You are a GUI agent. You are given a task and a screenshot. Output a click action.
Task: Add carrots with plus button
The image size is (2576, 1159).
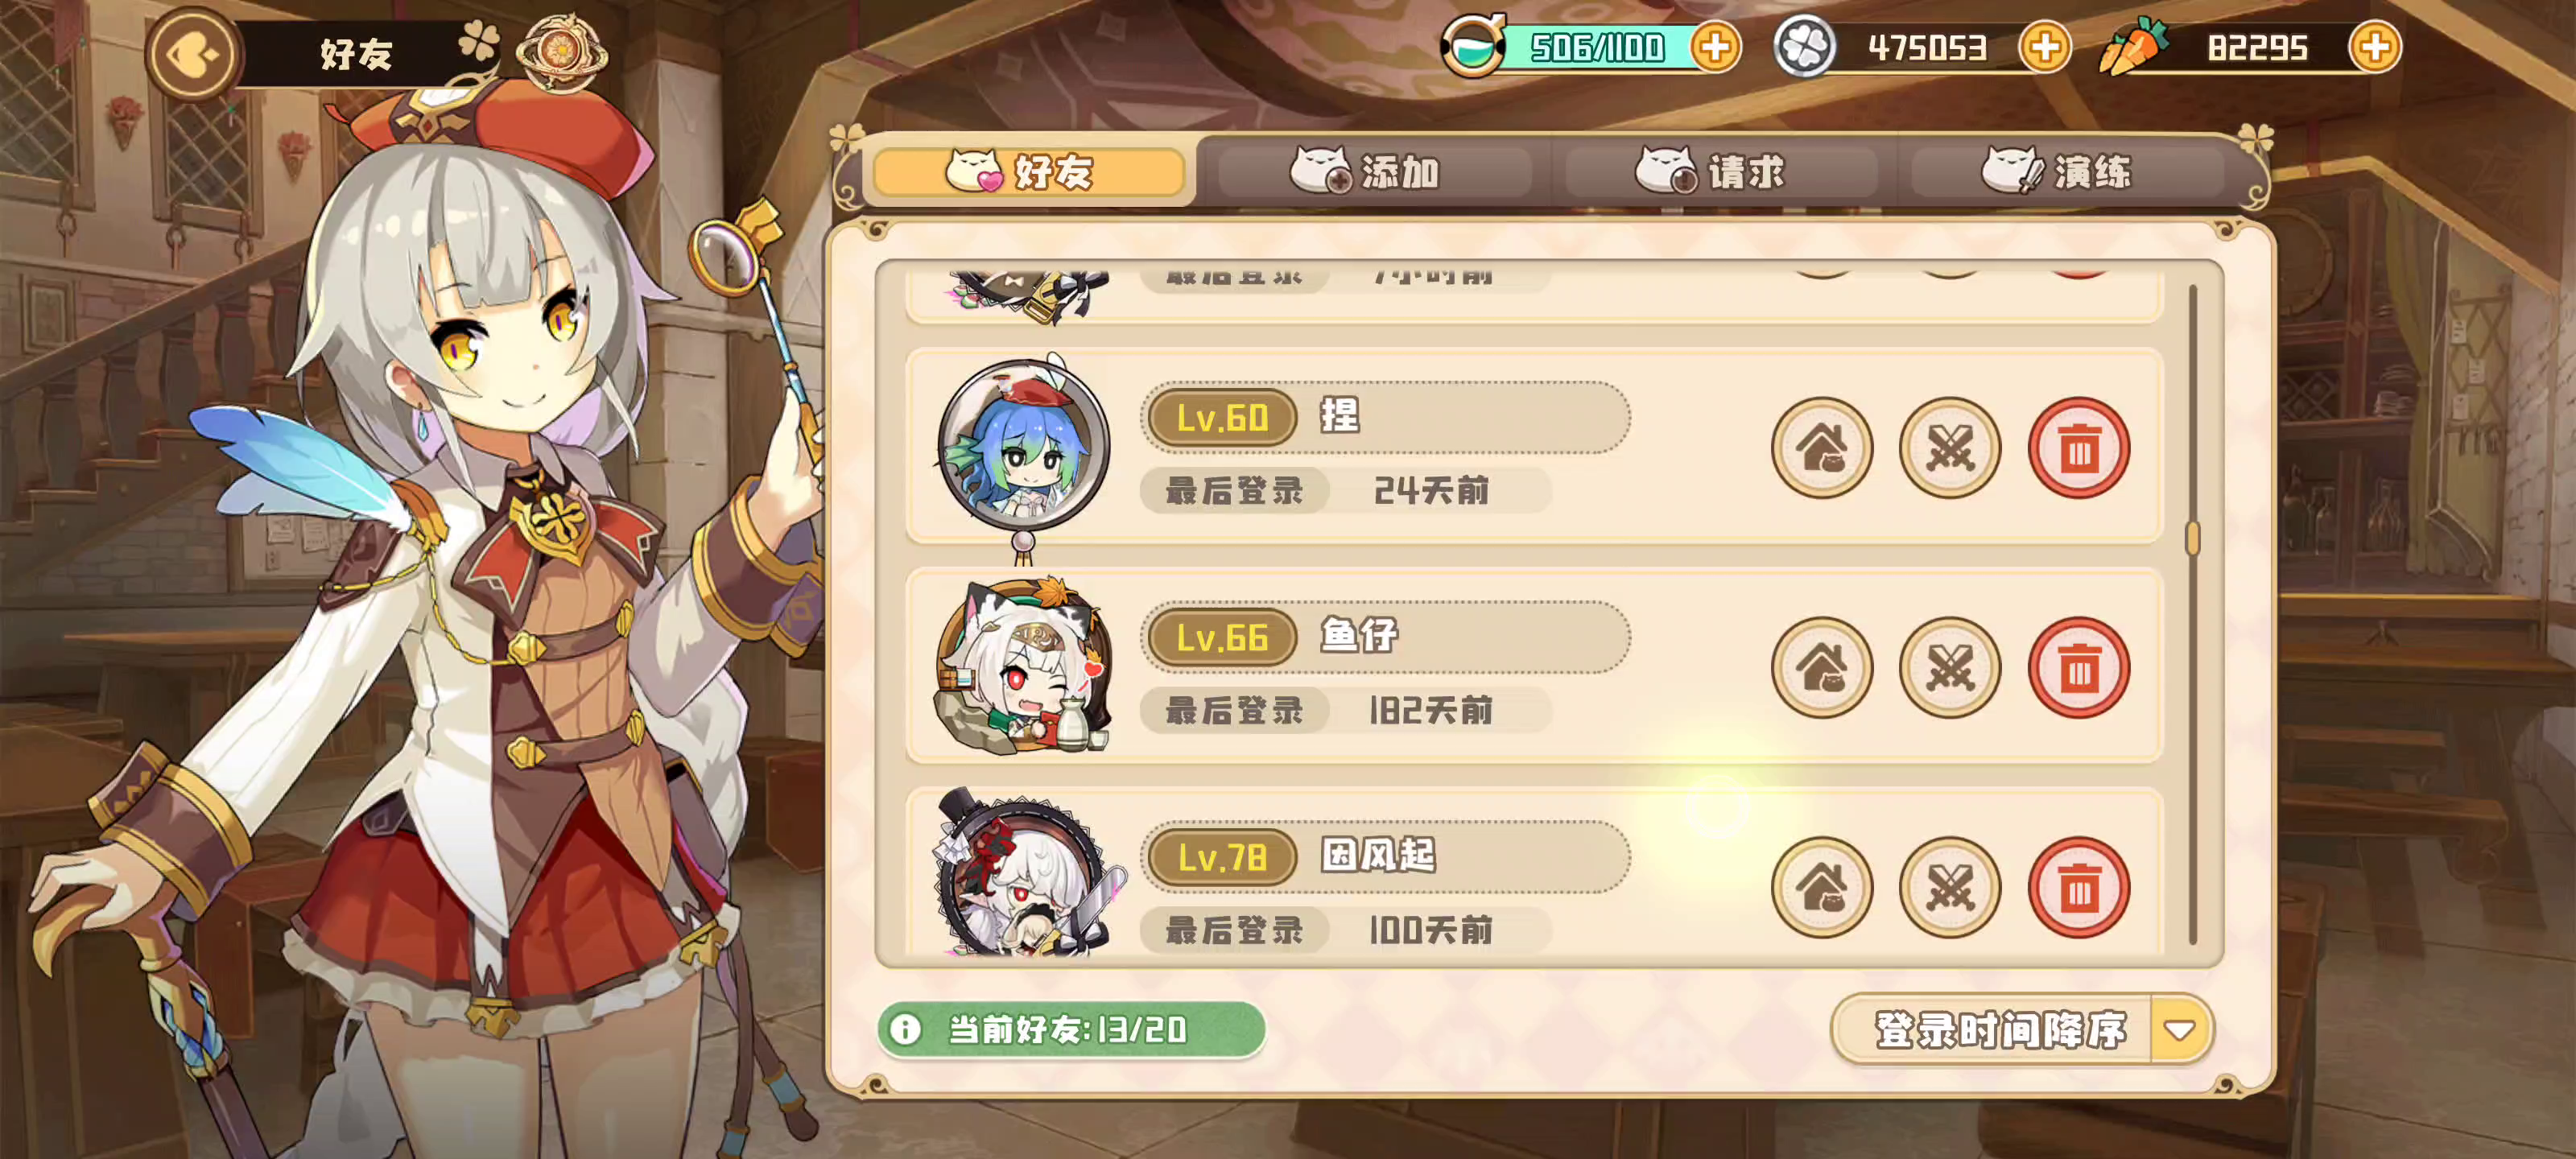click(2375, 47)
